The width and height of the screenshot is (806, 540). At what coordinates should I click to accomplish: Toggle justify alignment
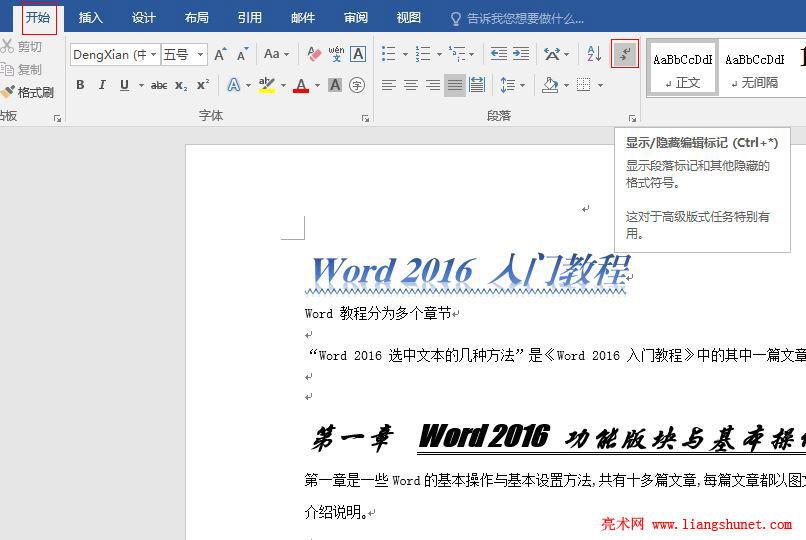tap(454, 85)
